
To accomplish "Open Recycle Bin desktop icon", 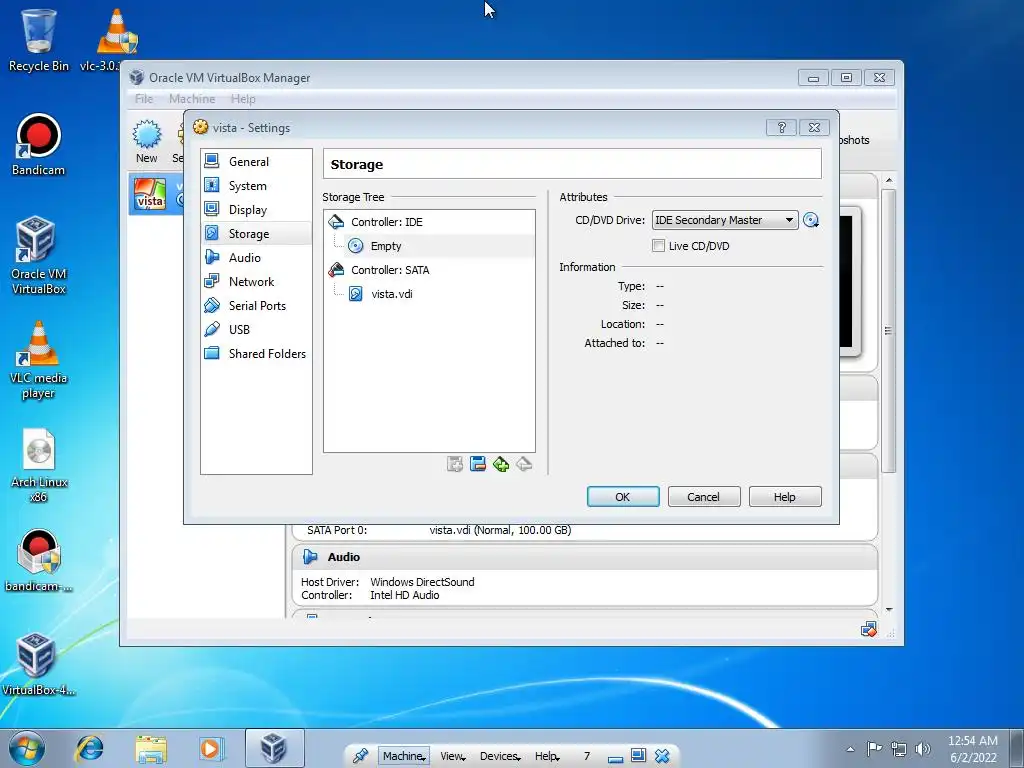I will pos(39,40).
